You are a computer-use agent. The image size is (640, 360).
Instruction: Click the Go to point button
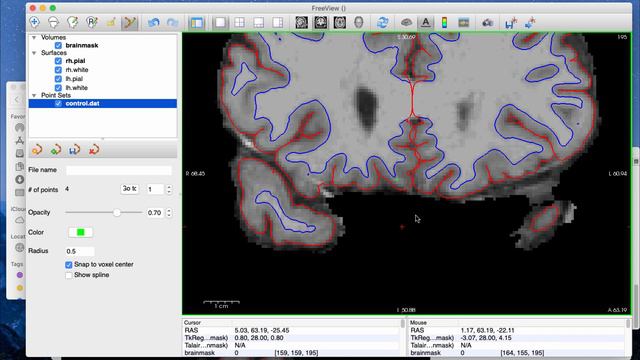130,189
